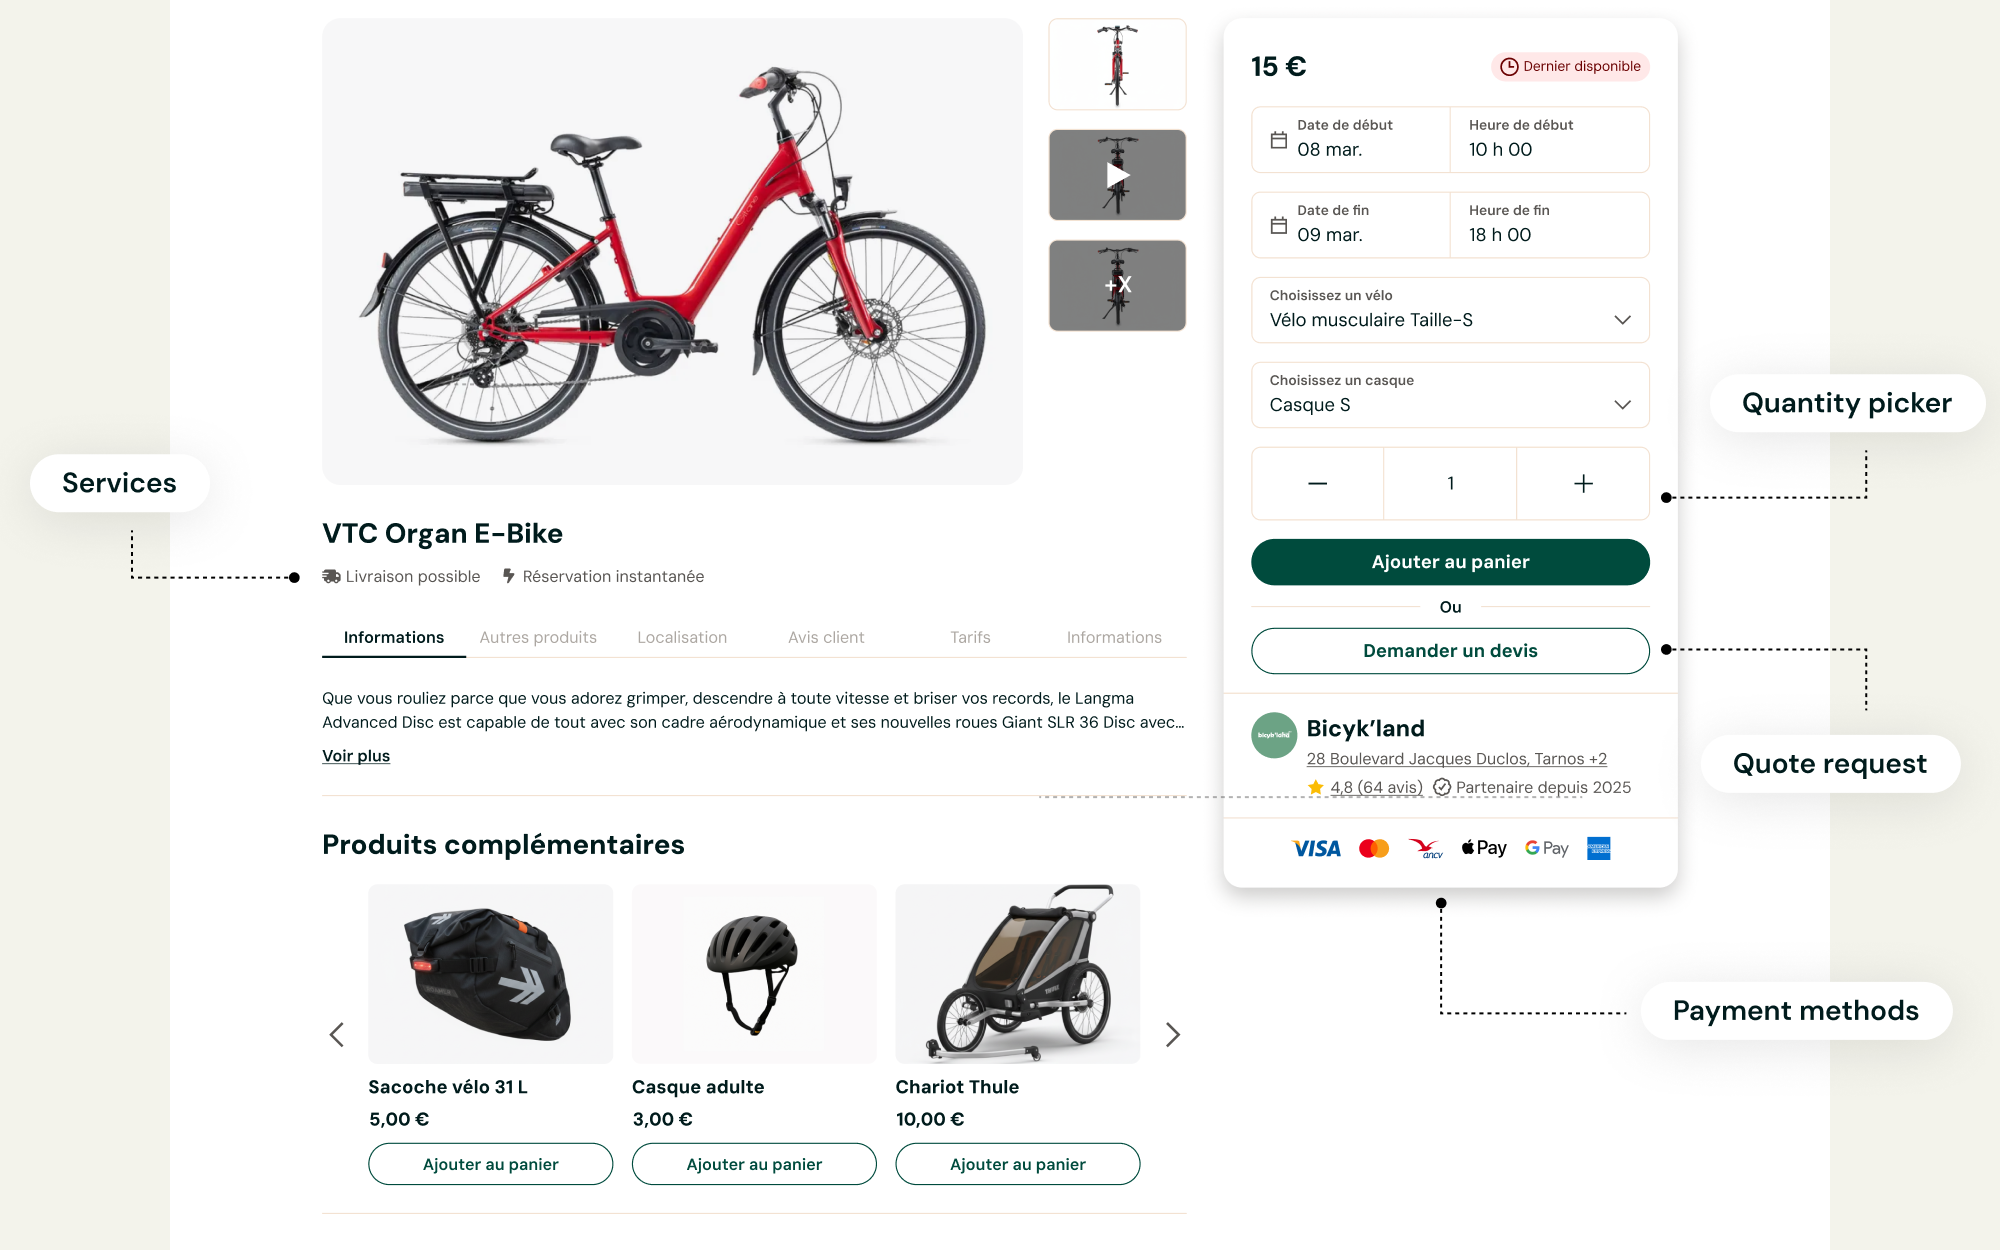Click the start date calendar icon
Screen dimensions: 2000x1250
[x=1278, y=140]
